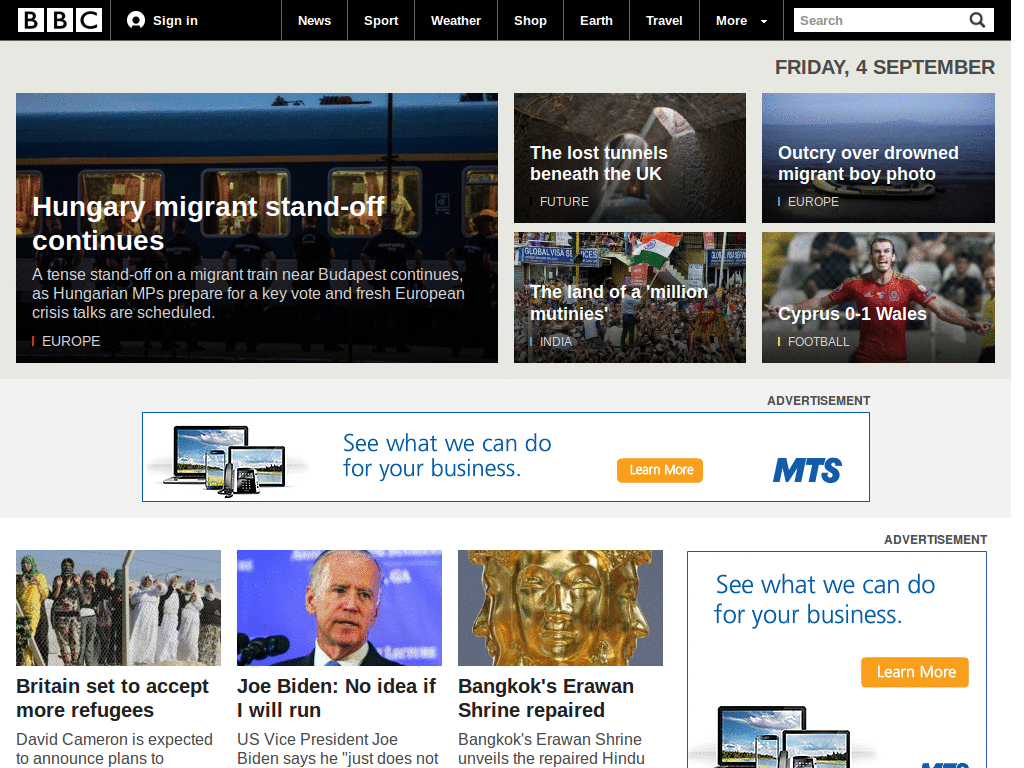Click the MTS logo in banner ad
The height and width of the screenshot is (768, 1024).
point(807,470)
